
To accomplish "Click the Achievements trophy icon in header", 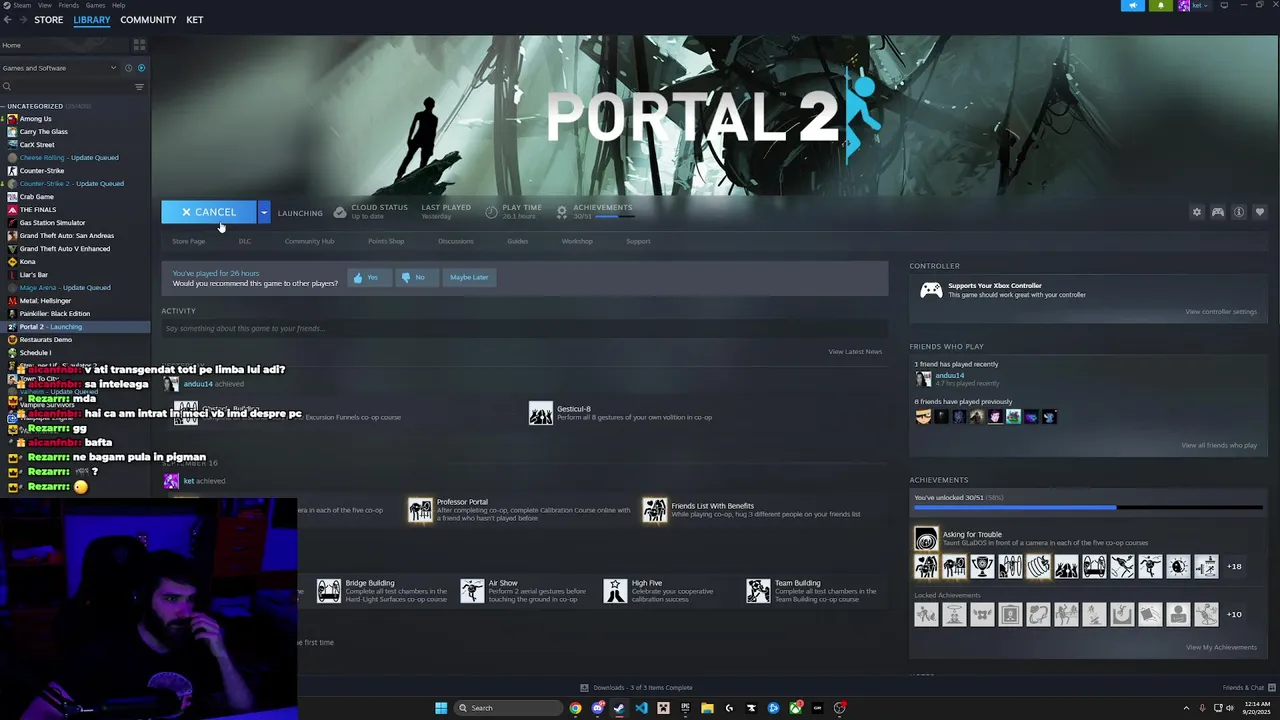I will [x=562, y=212].
